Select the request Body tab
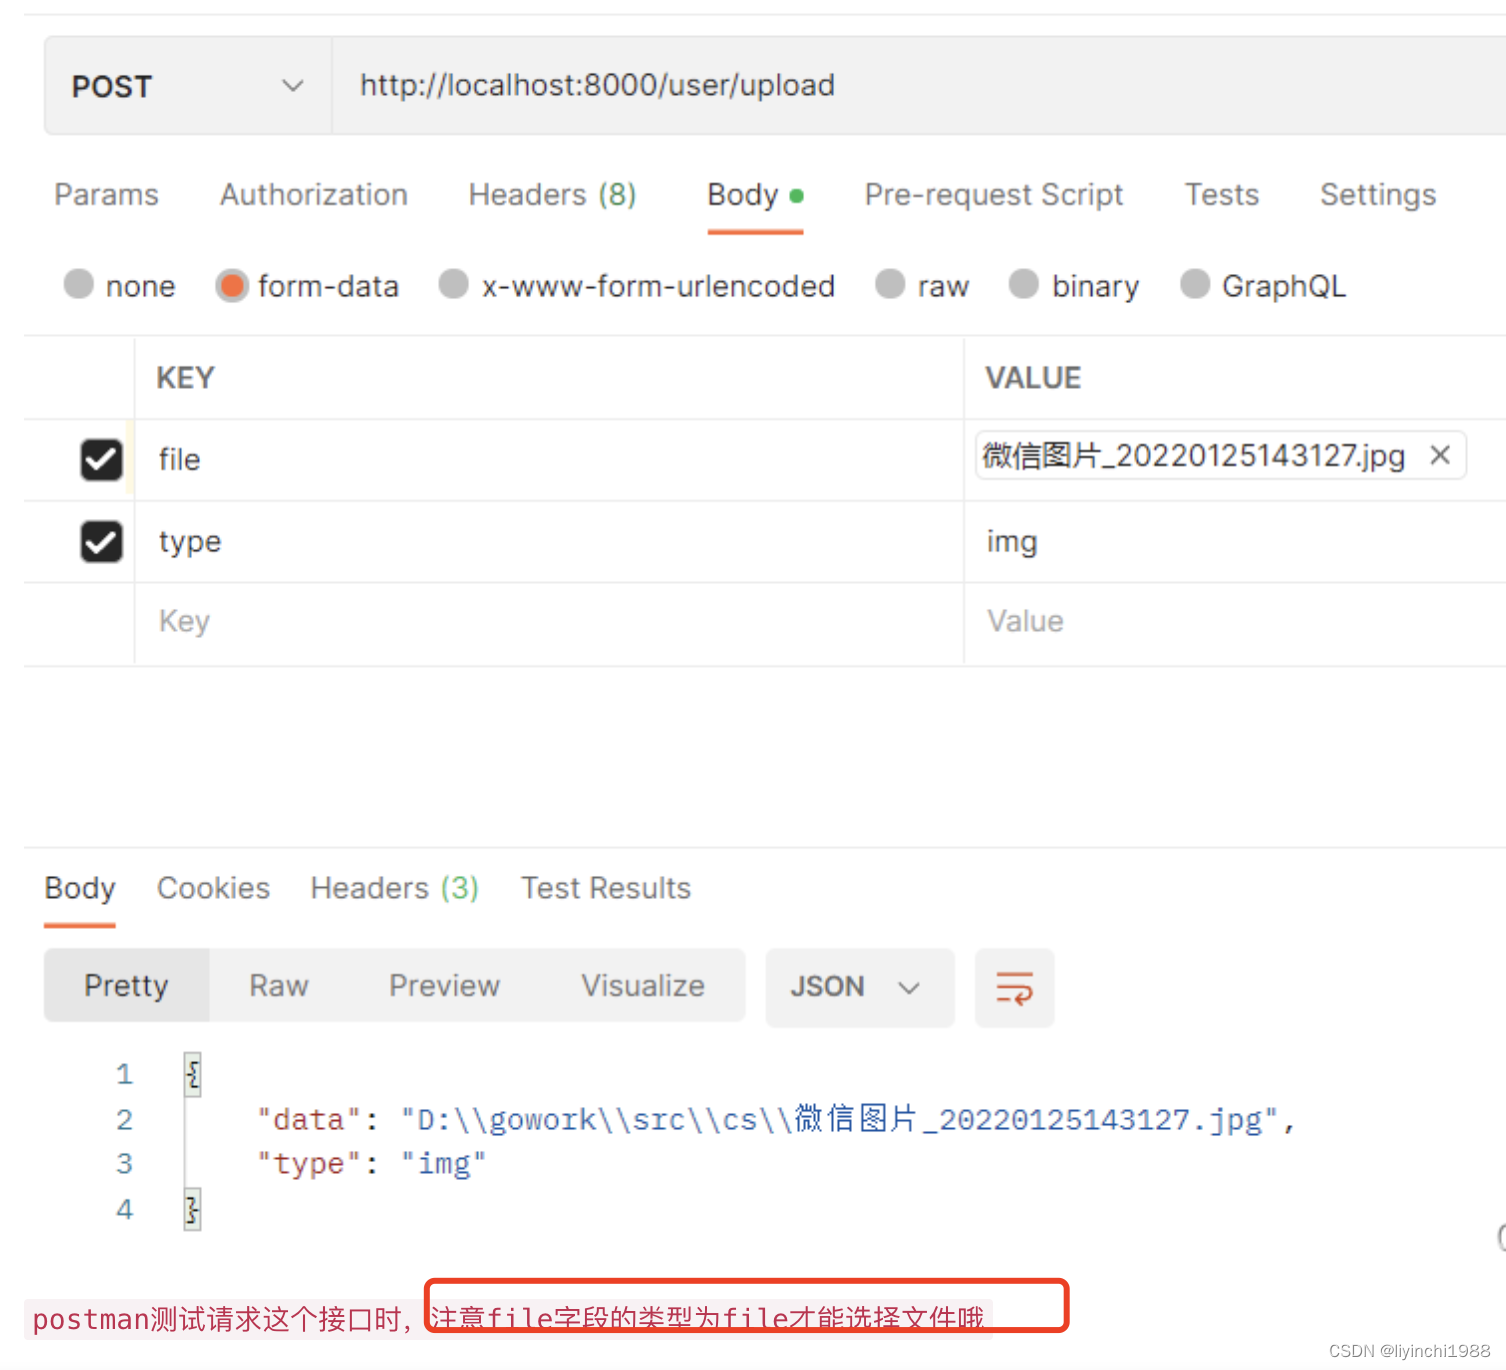1506x1370 pixels. (x=755, y=194)
